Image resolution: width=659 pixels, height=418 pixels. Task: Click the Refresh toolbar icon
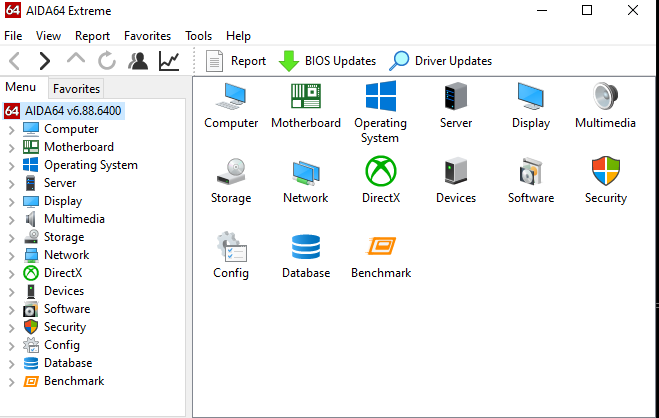[107, 61]
